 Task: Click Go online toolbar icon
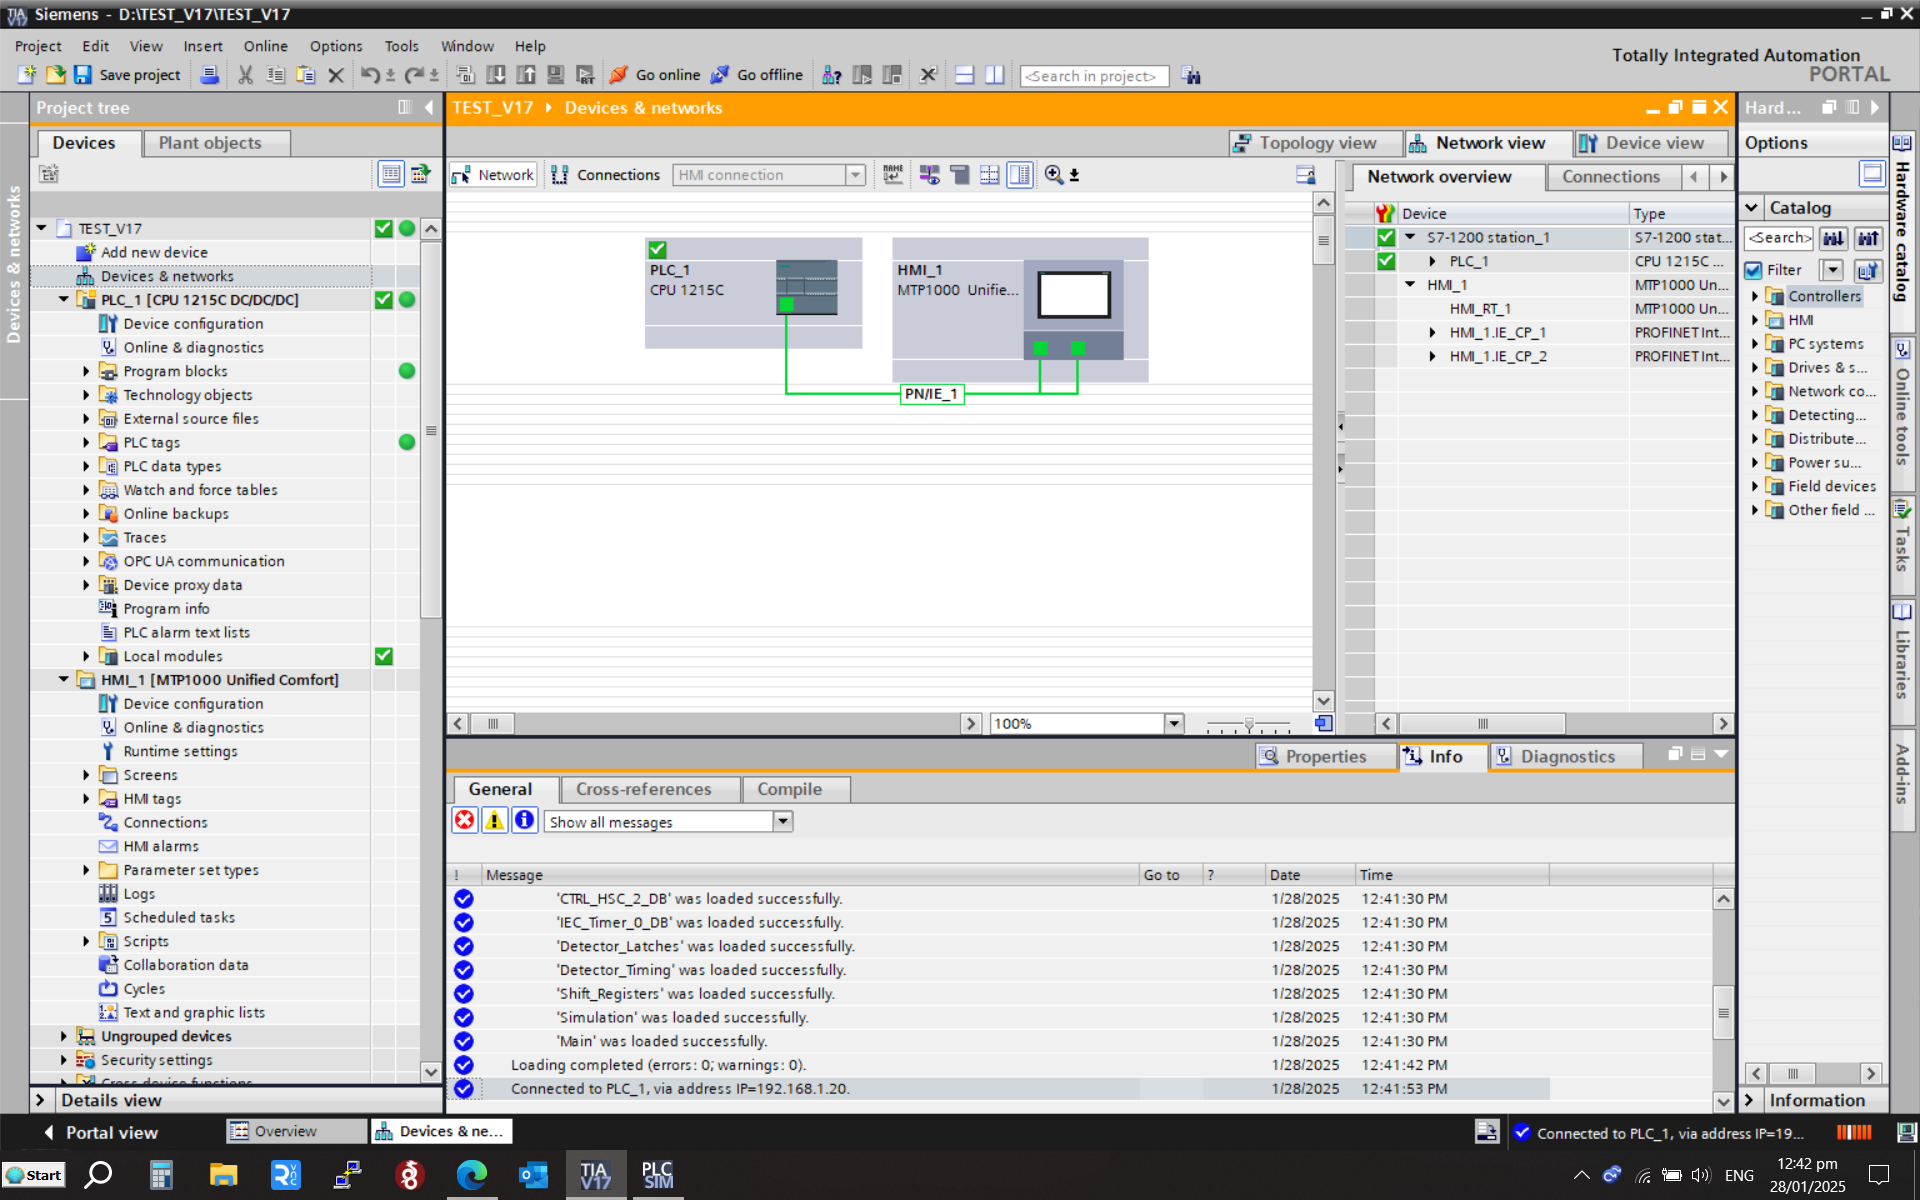tap(620, 75)
